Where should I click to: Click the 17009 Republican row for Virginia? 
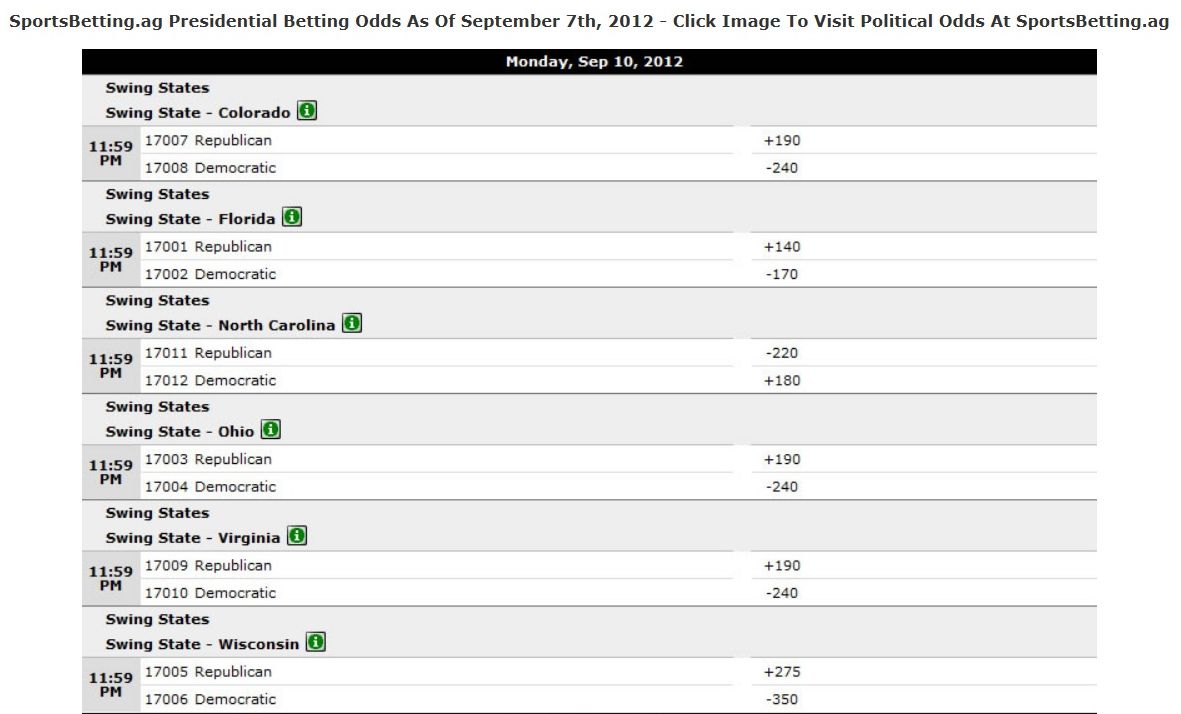[x=437, y=565]
